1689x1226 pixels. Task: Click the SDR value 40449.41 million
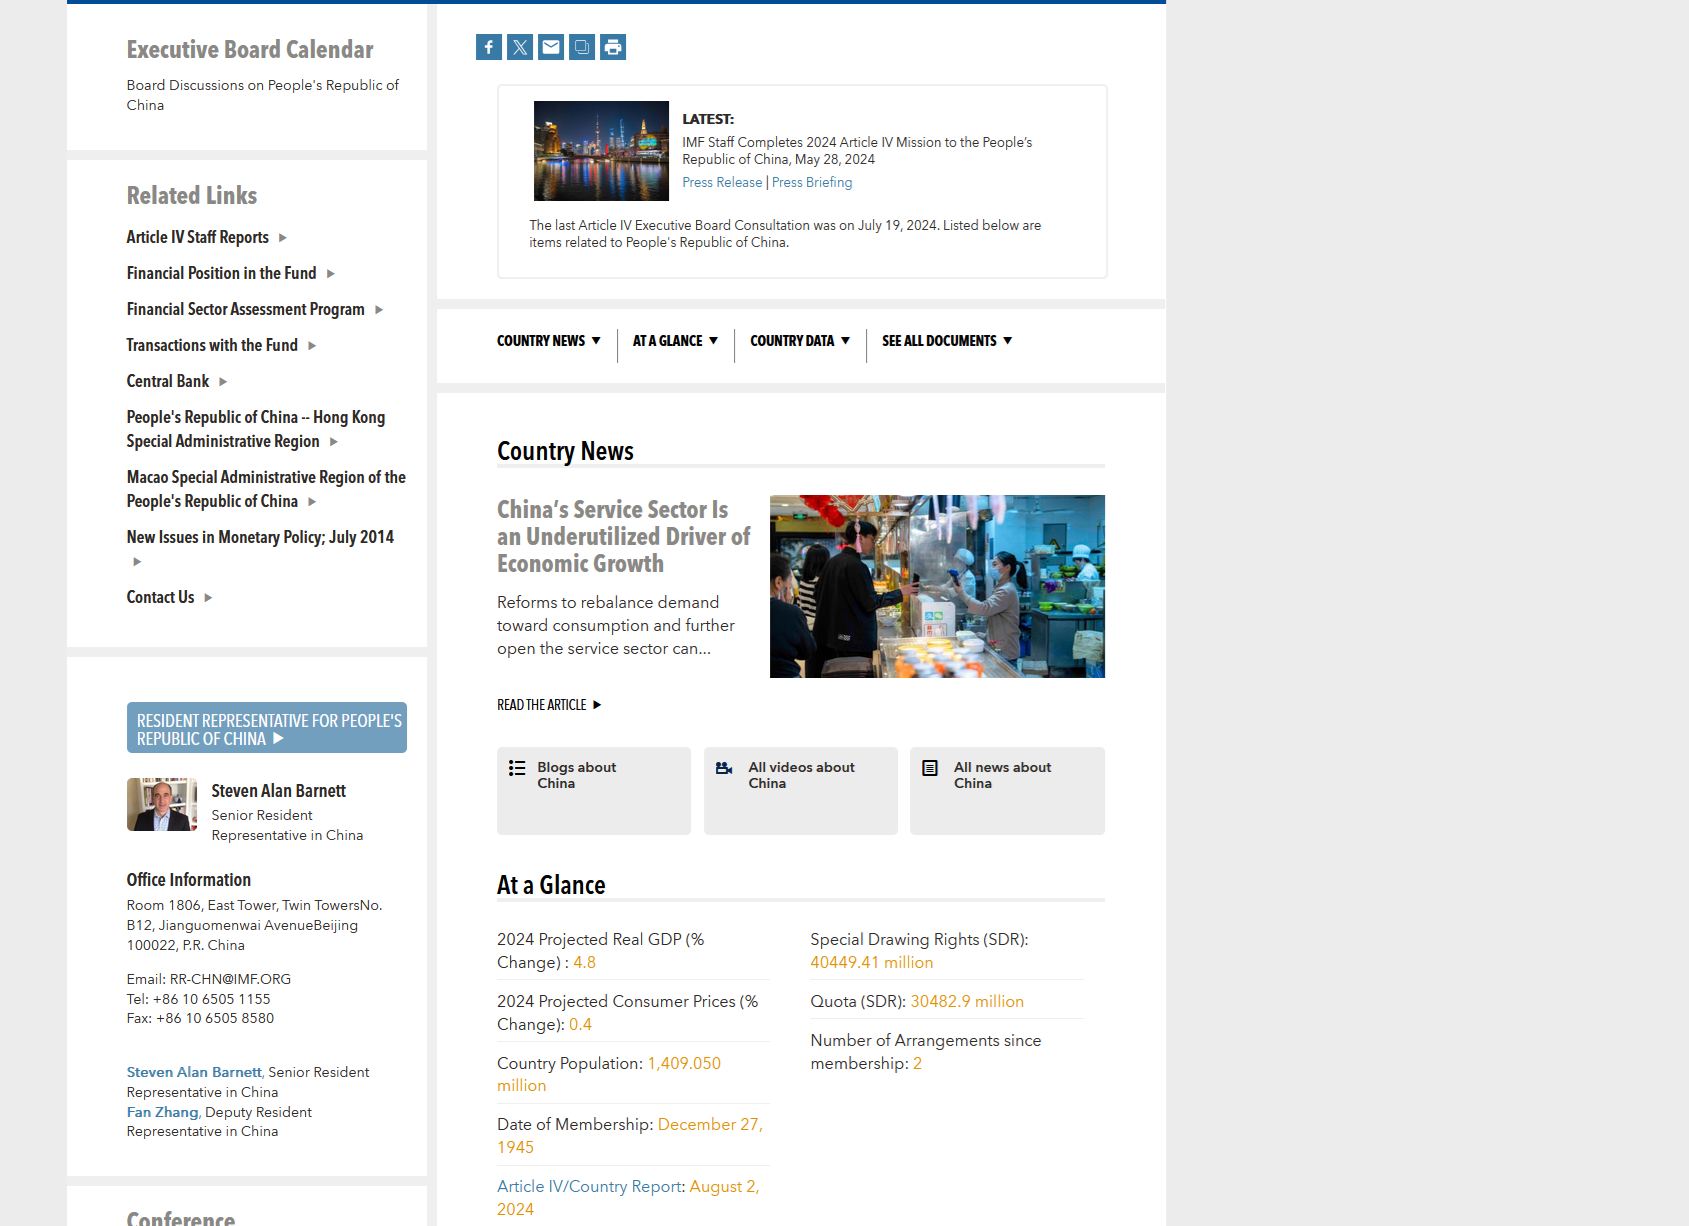[872, 962]
